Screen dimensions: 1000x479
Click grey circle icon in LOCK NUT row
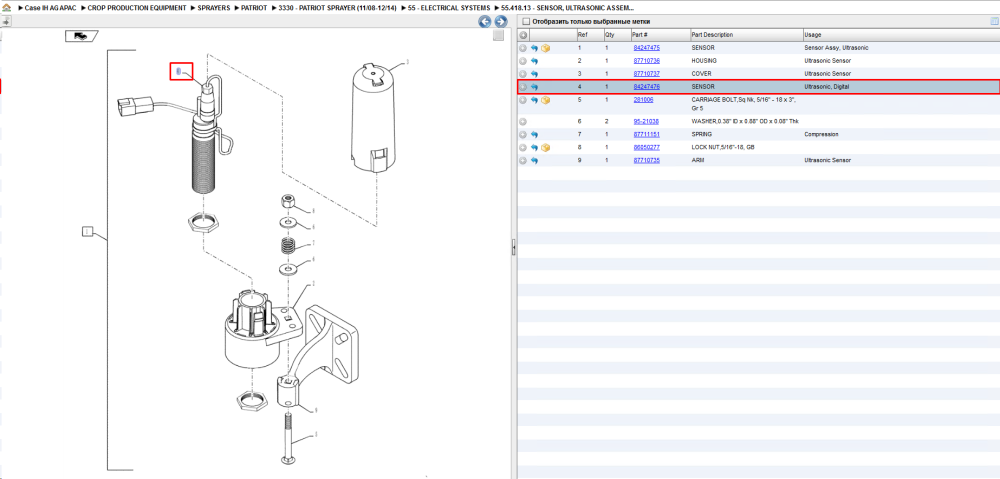coord(523,147)
